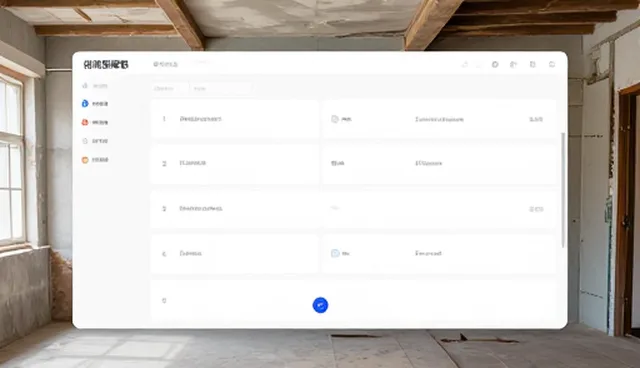This screenshot has width=640, height=368.
Task: Click the user-add icon in top toolbar
Action: point(513,64)
